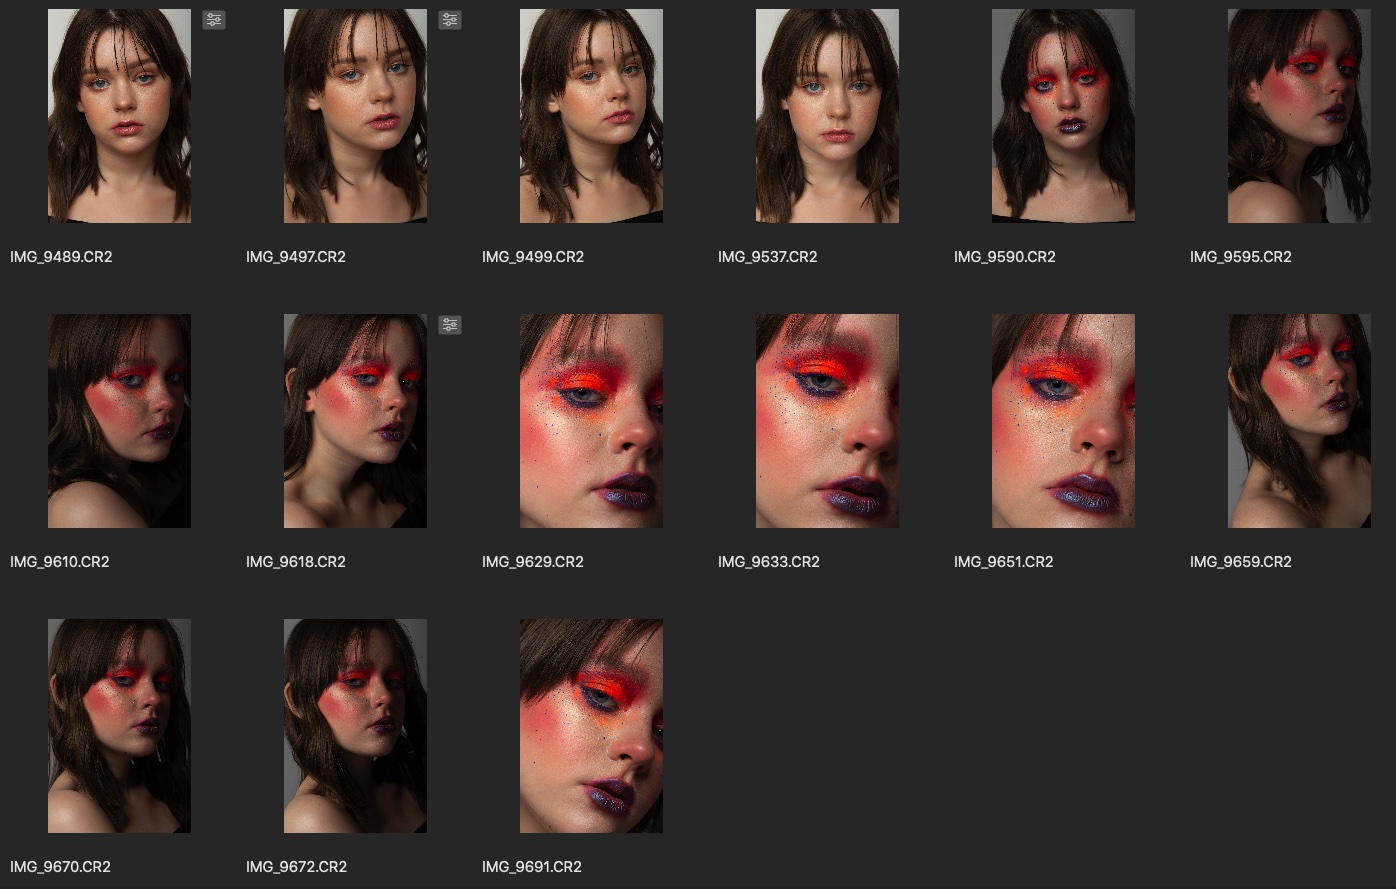Select the IMG_9590.CR2 thumbnail
The width and height of the screenshot is (1396, 889).
coord(1063,116)
